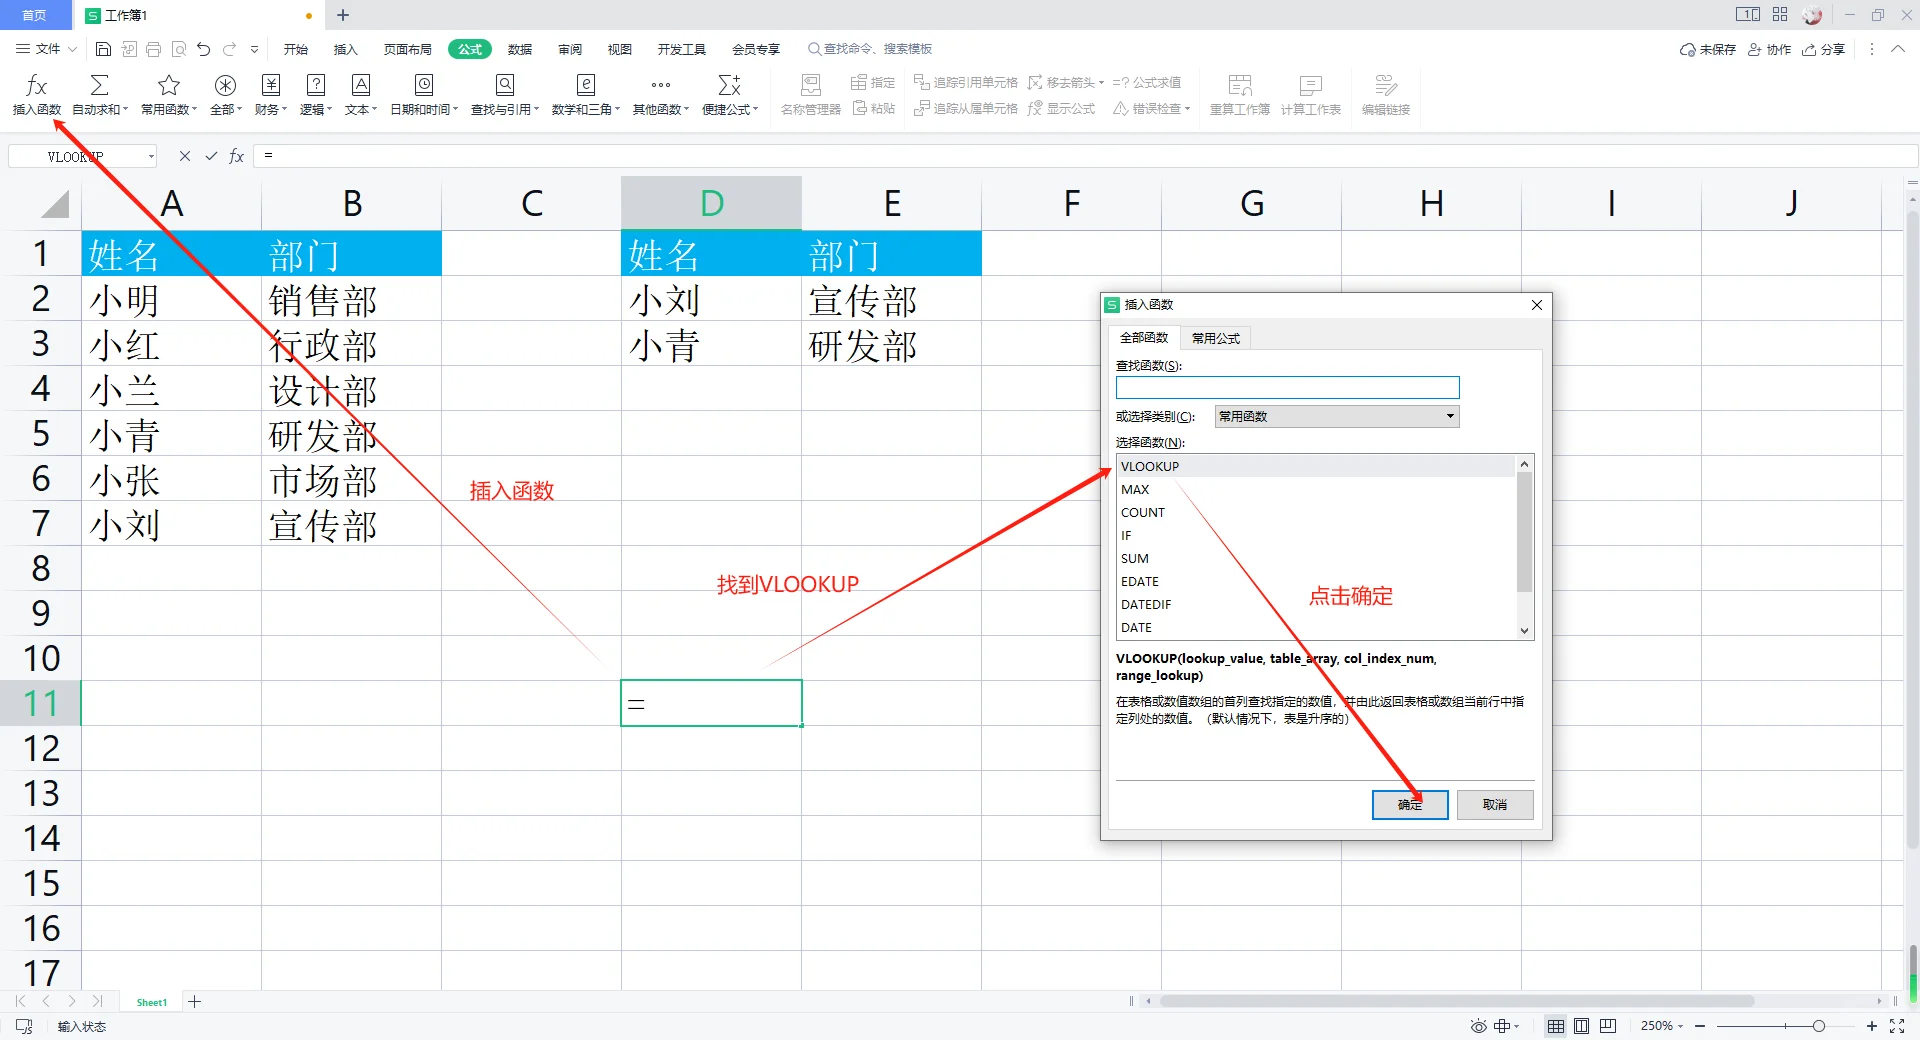Toggle full screen mode in status bar
Image resolution: width=1920 pixels, height=1040 pixels.
click(x=1899, y=1026)
